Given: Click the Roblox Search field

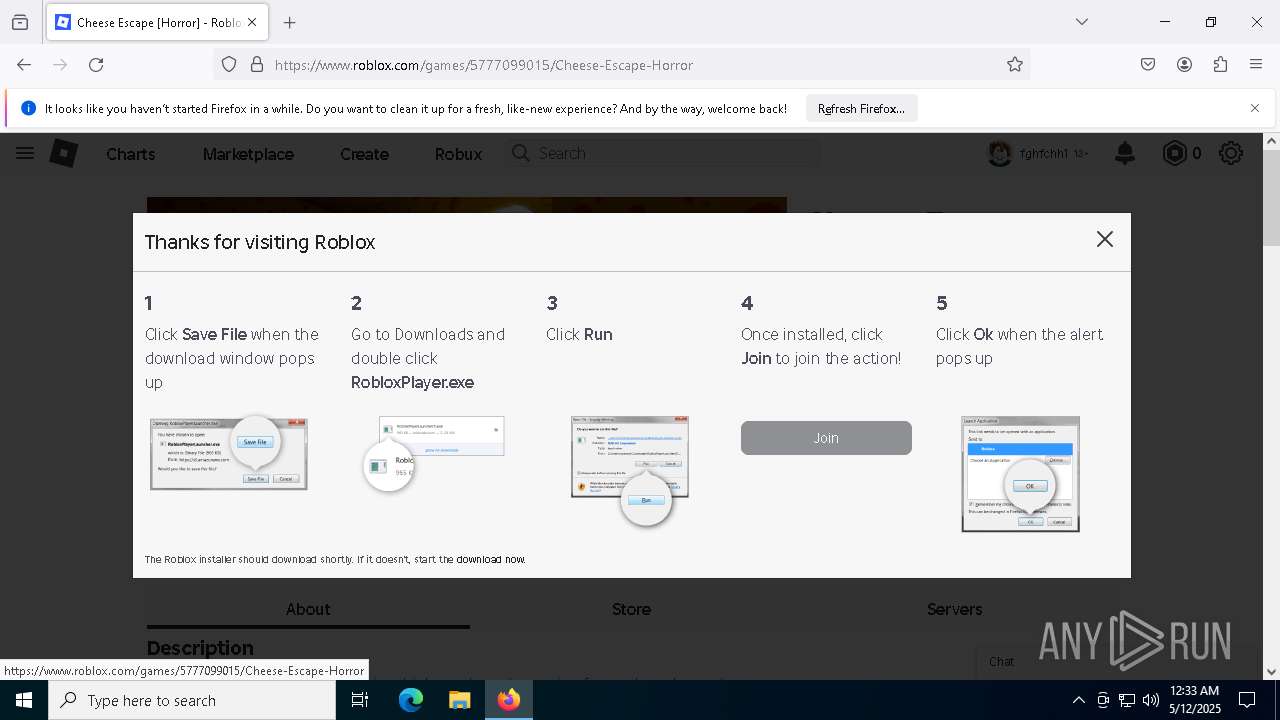Looking at the screenshot, I should [662, 153].
